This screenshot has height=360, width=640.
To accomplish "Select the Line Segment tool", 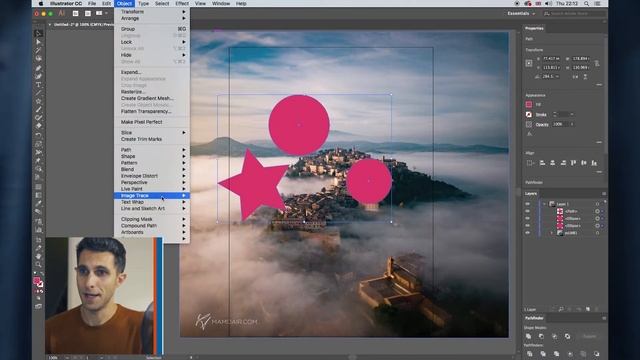I will (38, 93).
